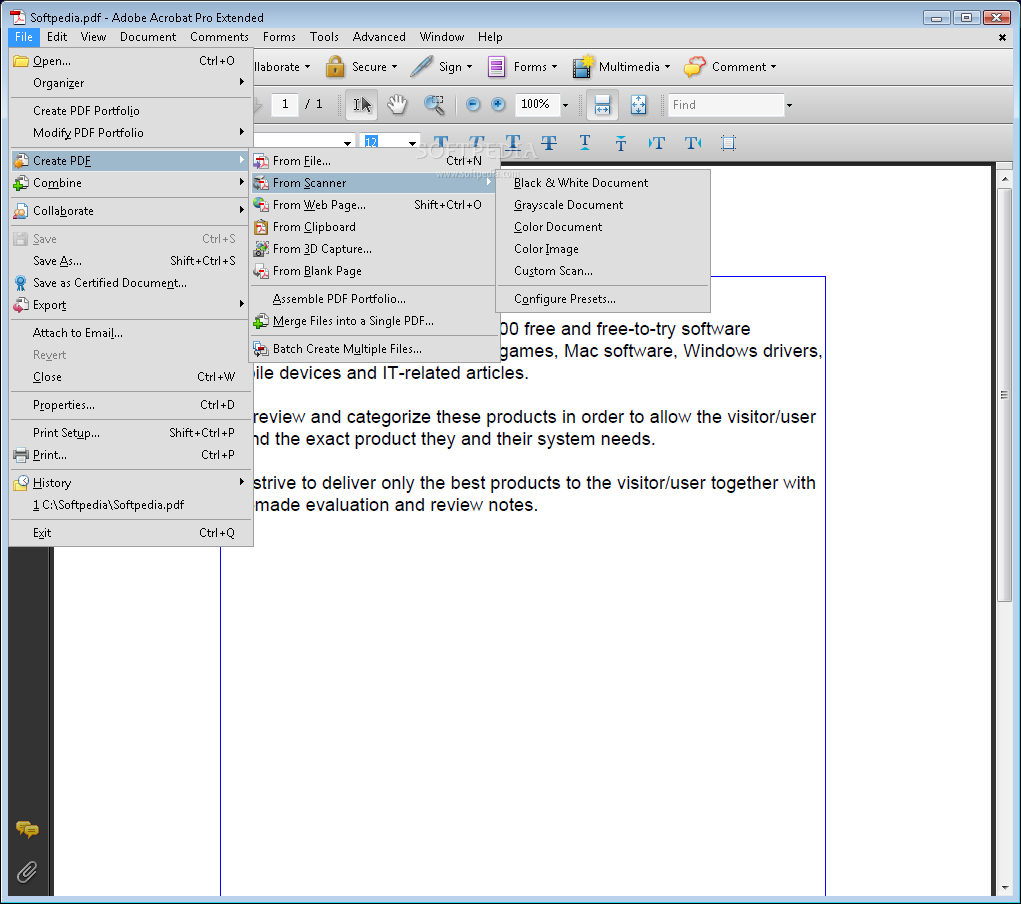Choose From Web Page option
Viewport: 1021px width, 904px height.
[x=373, y=205]
